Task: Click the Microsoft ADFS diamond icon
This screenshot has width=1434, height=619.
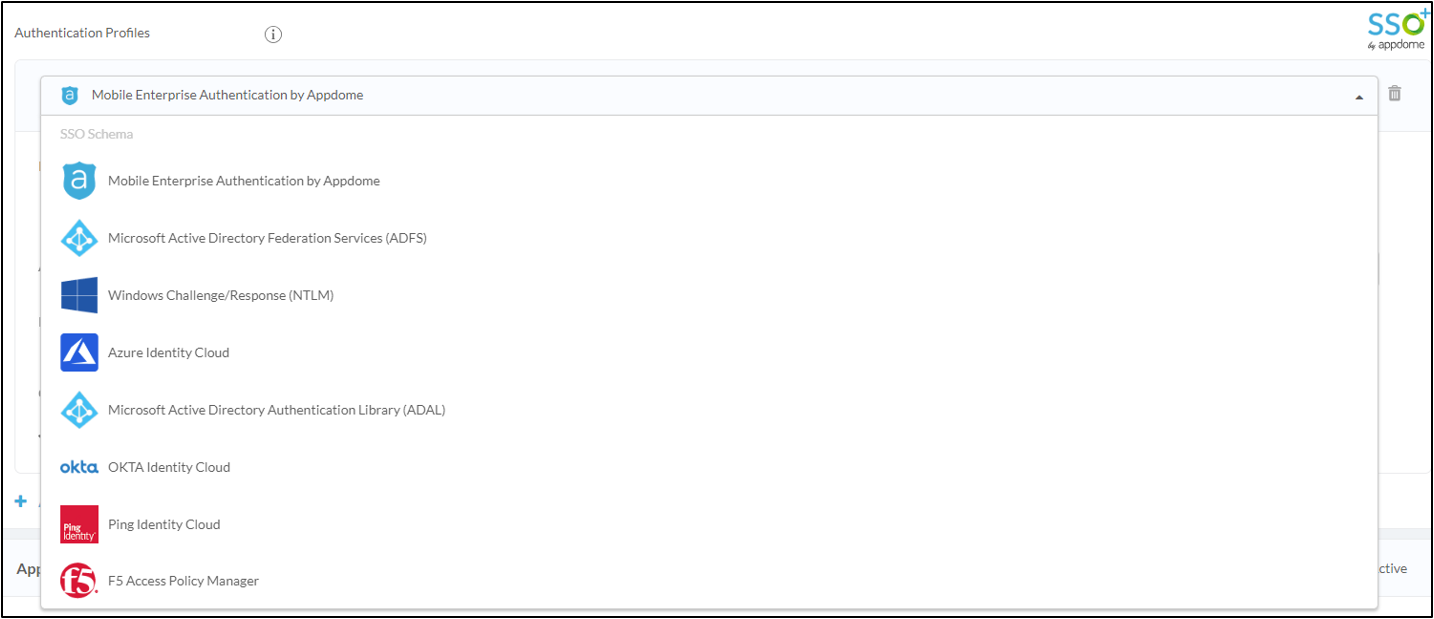Action: coord(79,238)
